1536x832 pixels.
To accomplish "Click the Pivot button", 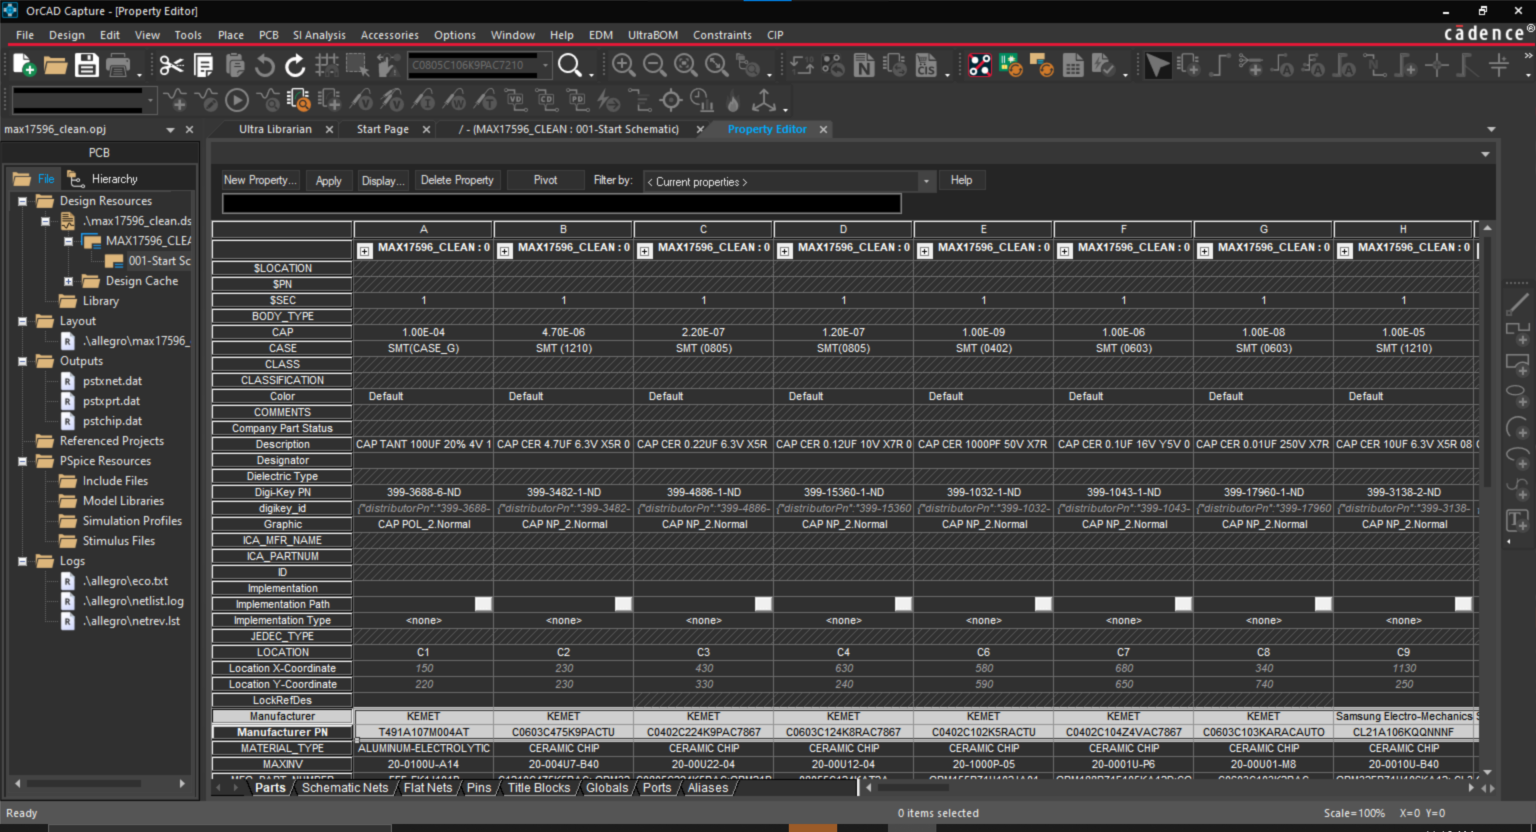I will (x=545, y=180).
